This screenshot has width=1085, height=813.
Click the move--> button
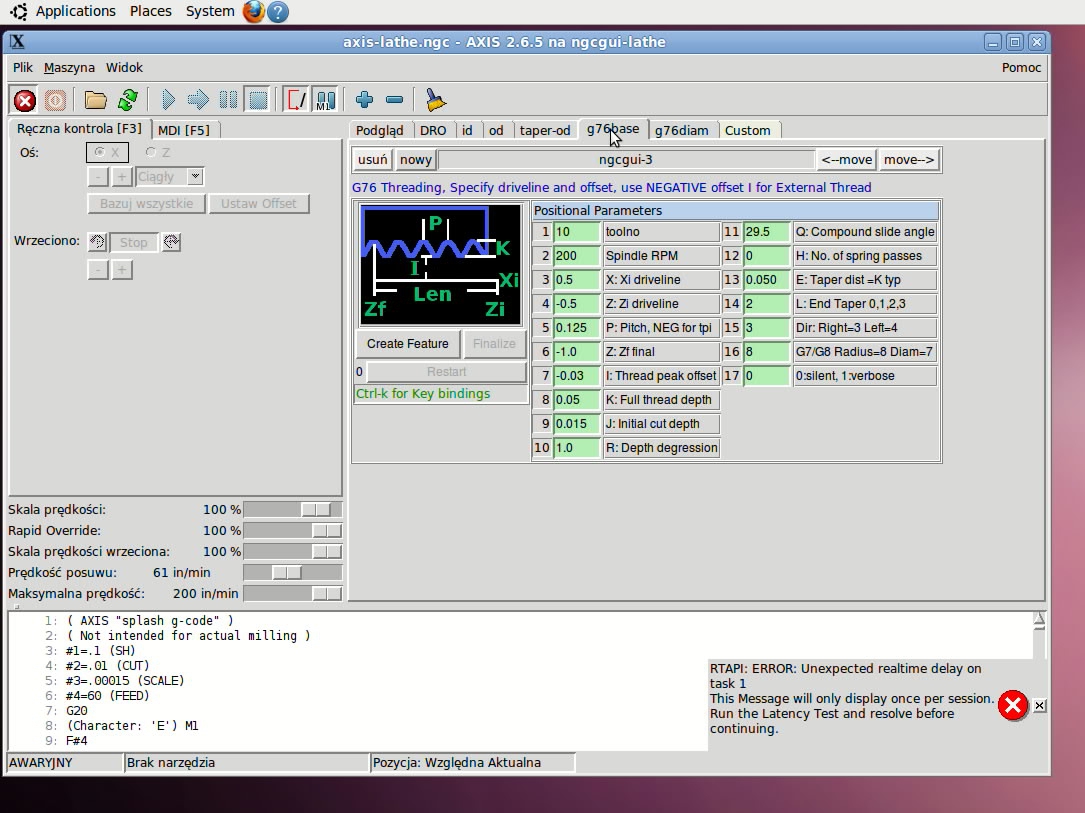(x=909, y=160)
